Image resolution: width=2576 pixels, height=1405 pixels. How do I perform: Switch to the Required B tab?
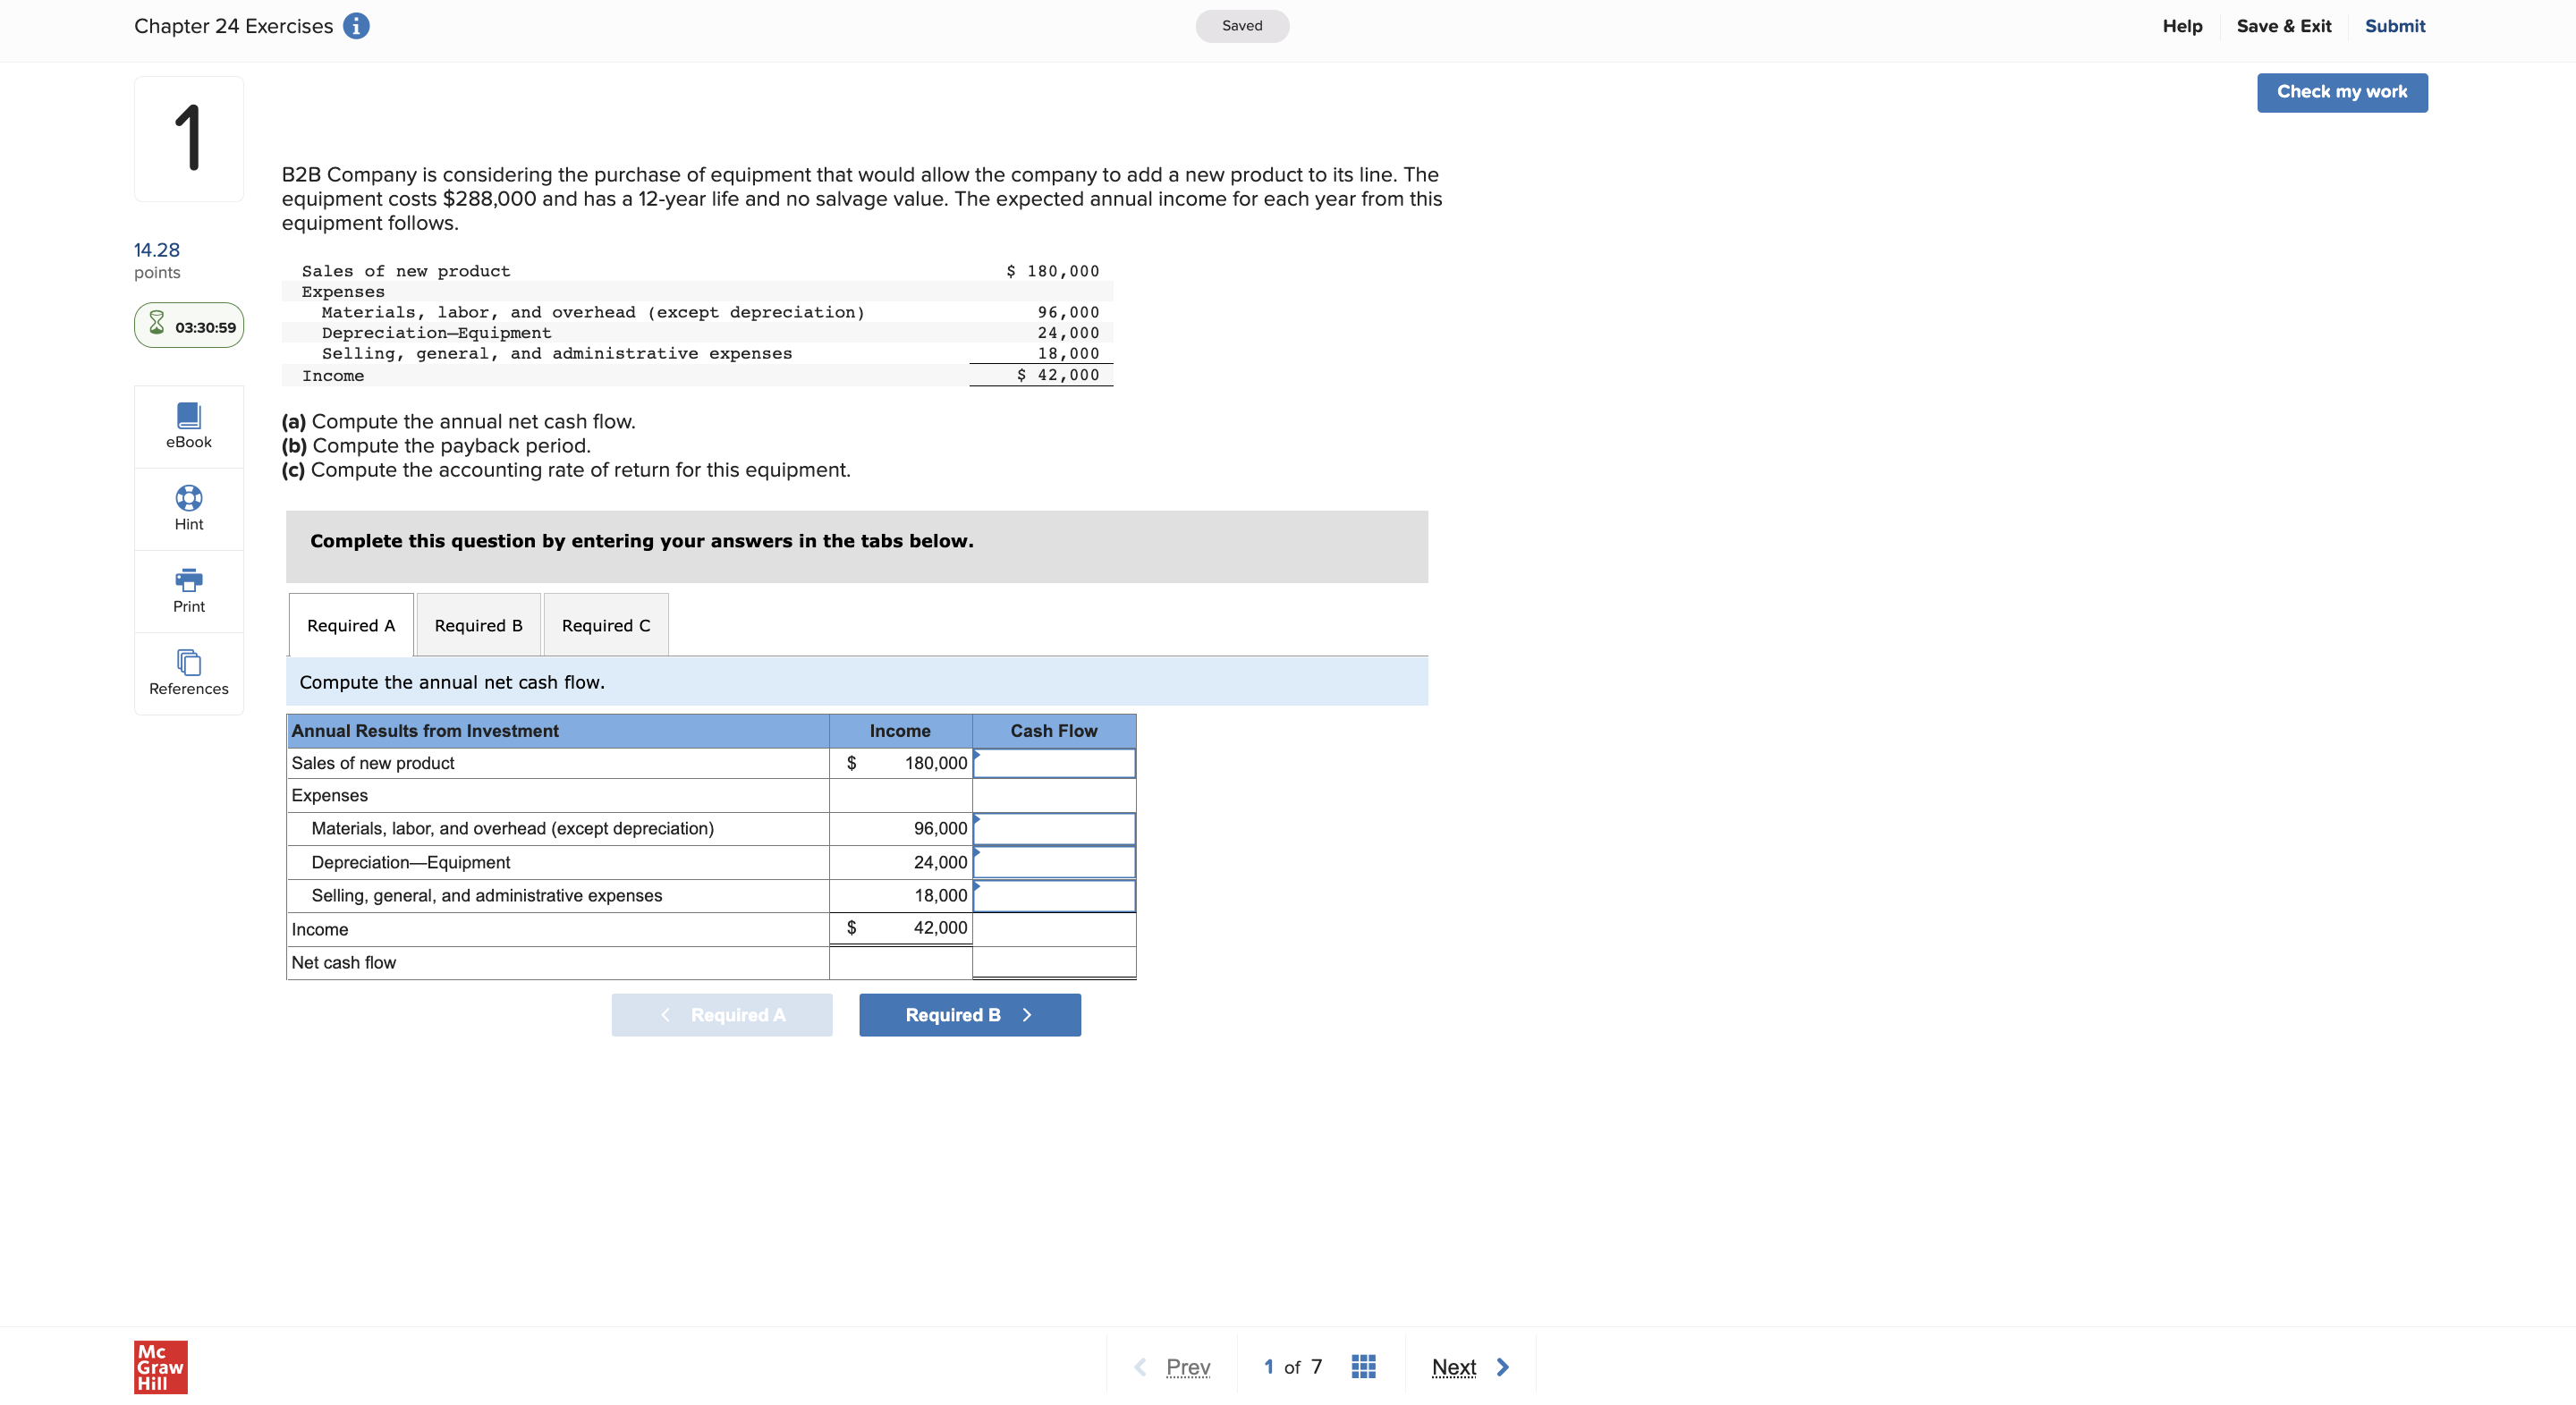478,624
